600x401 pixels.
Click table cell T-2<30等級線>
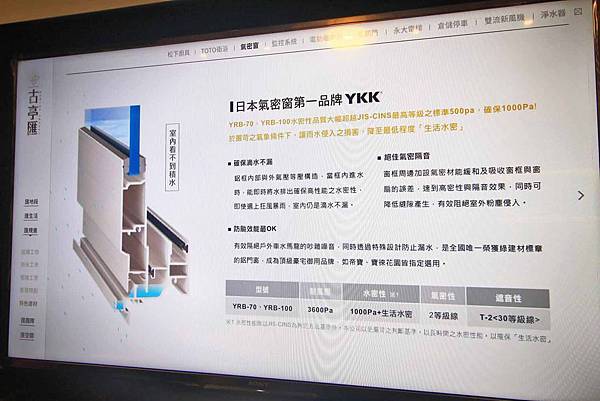(x=509, y=318)
